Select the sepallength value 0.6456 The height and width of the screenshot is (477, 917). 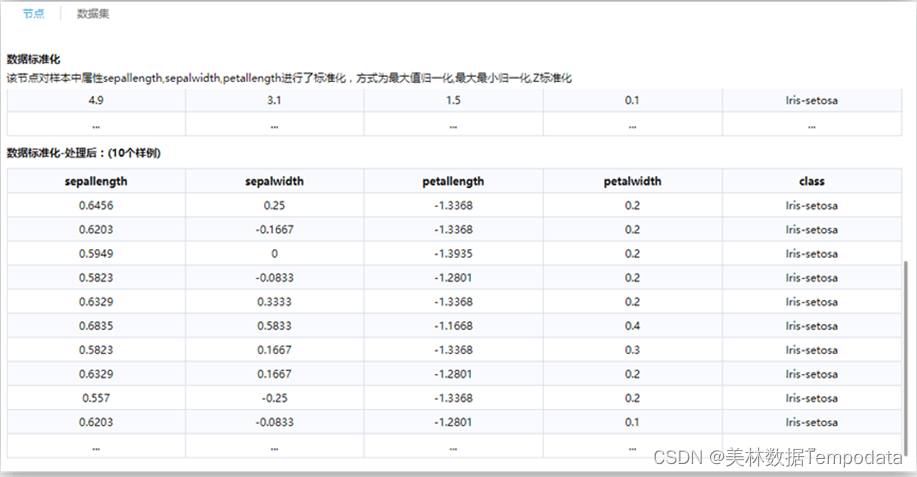96,206
